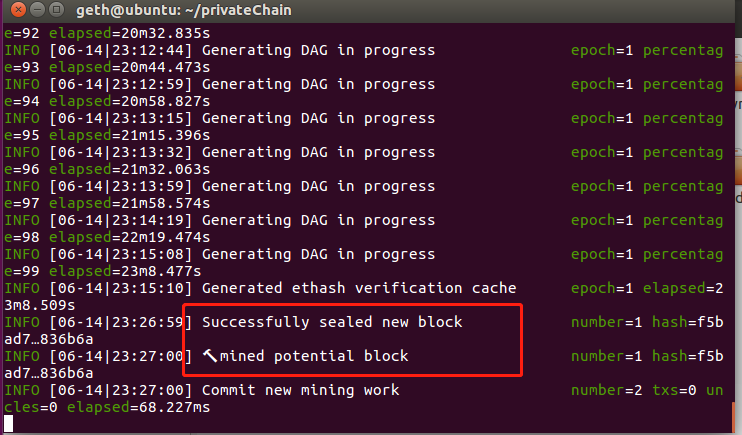This screenshot has width=742, height=435.
Task: Click the 'elapsed=68.227ms' text
Action: [138, 407]
